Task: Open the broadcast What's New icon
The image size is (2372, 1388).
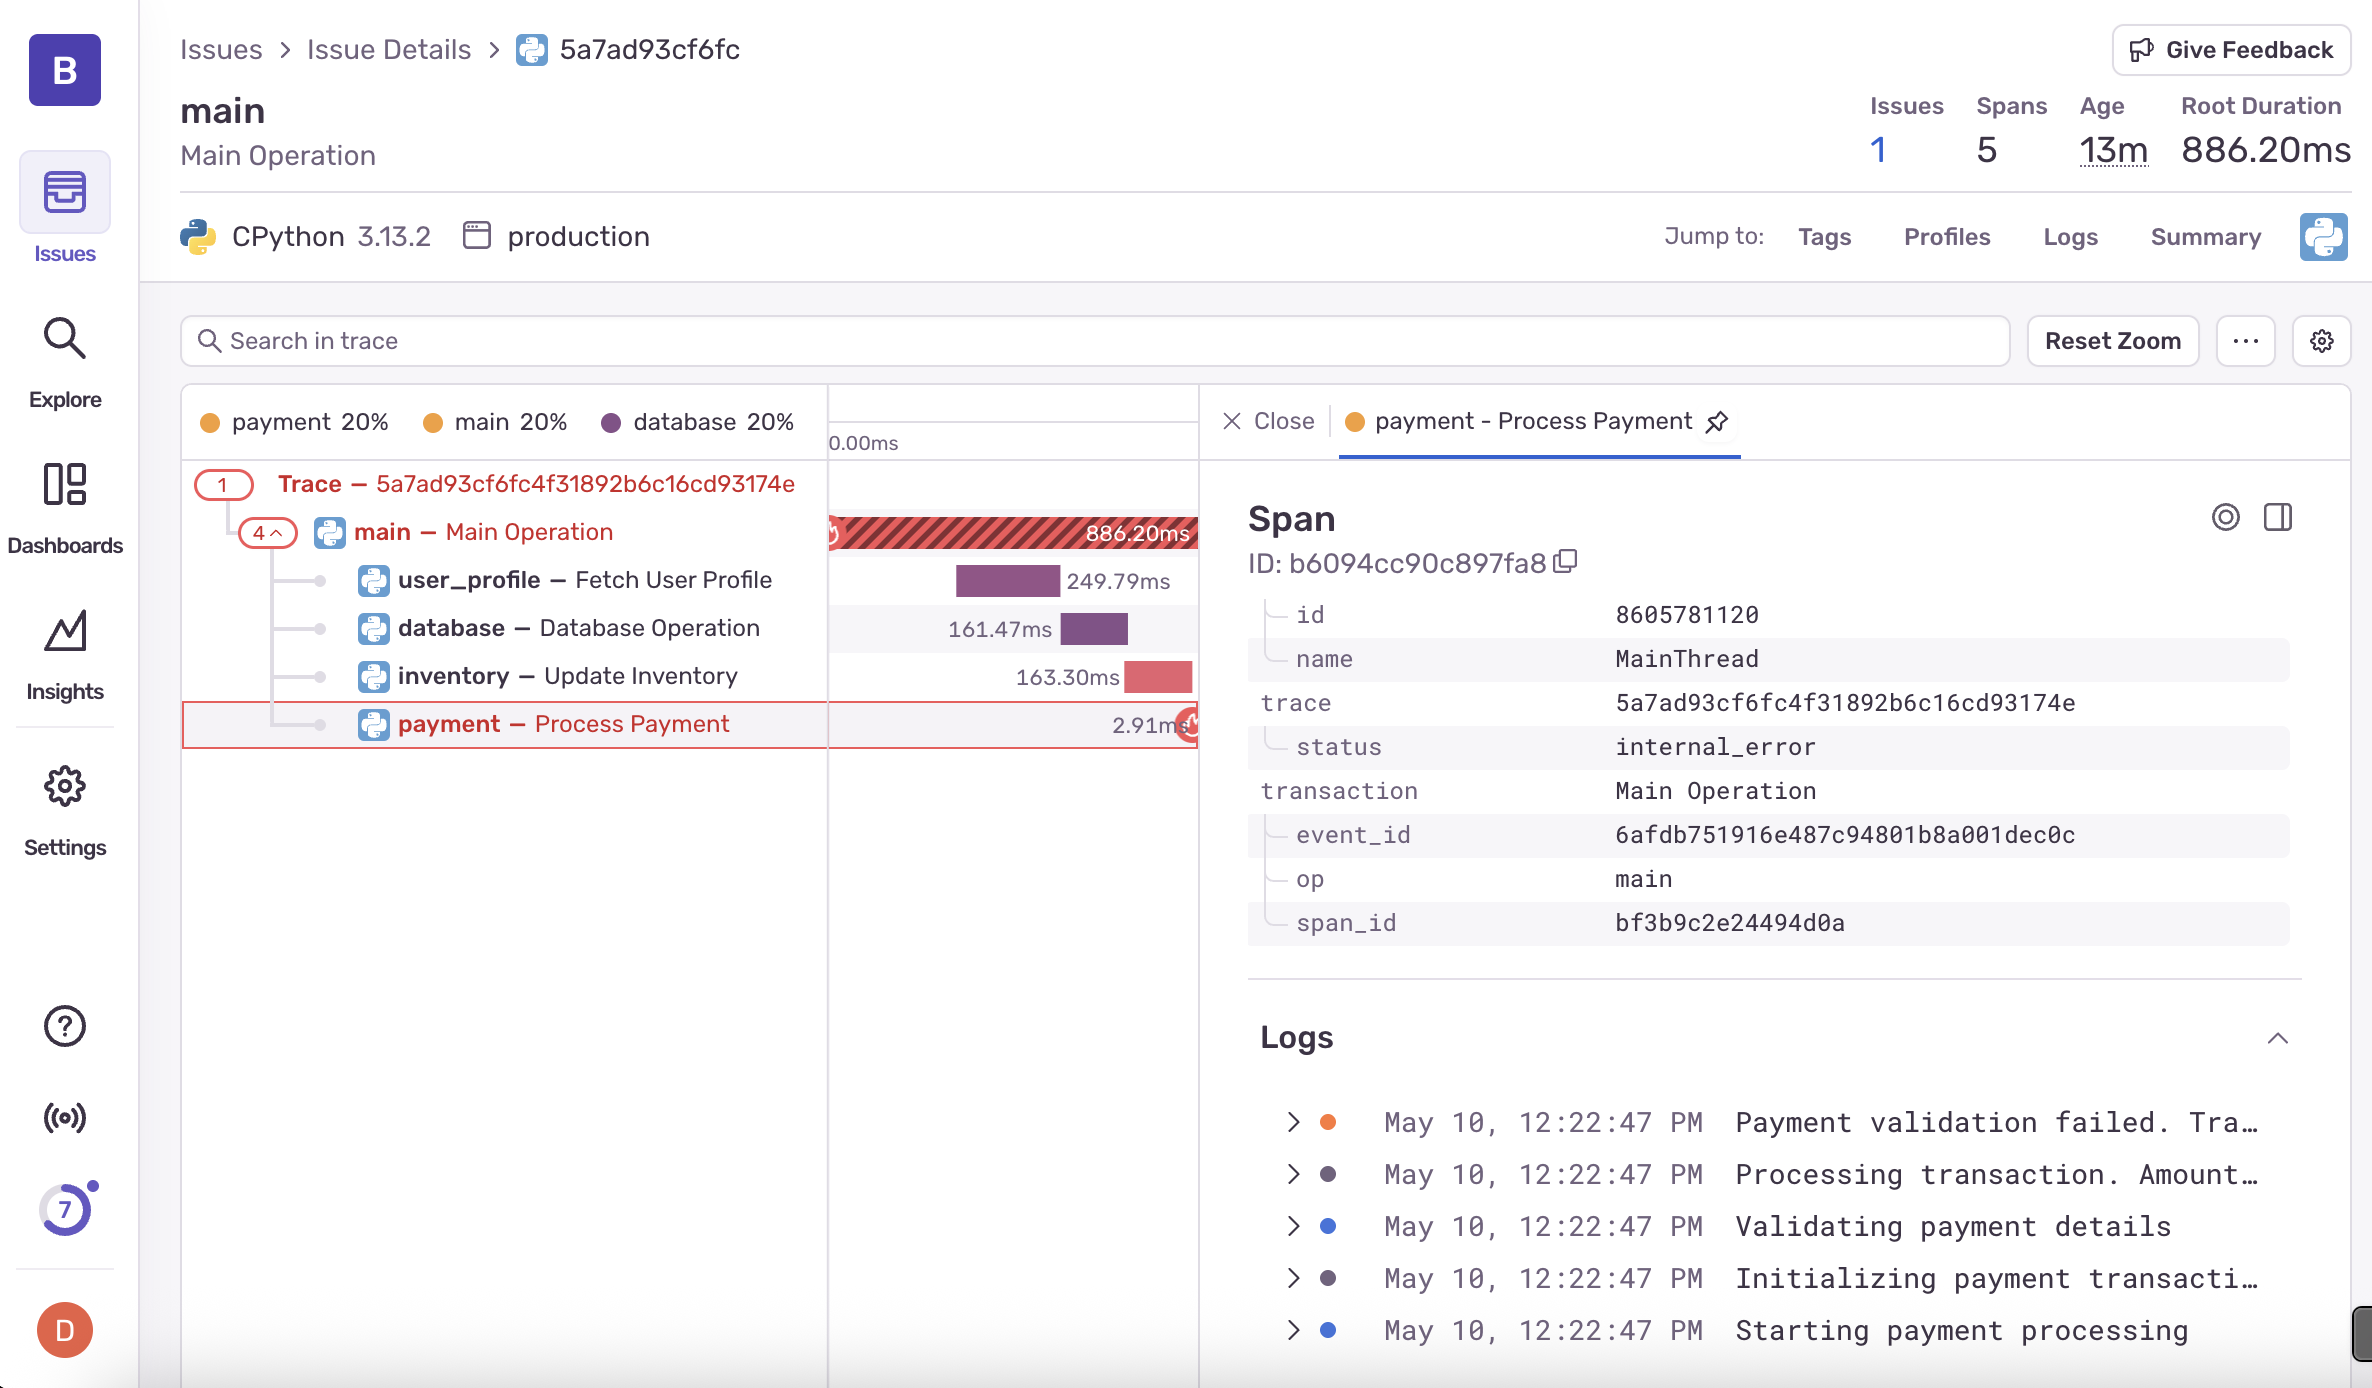Action: pos(64,1117)
